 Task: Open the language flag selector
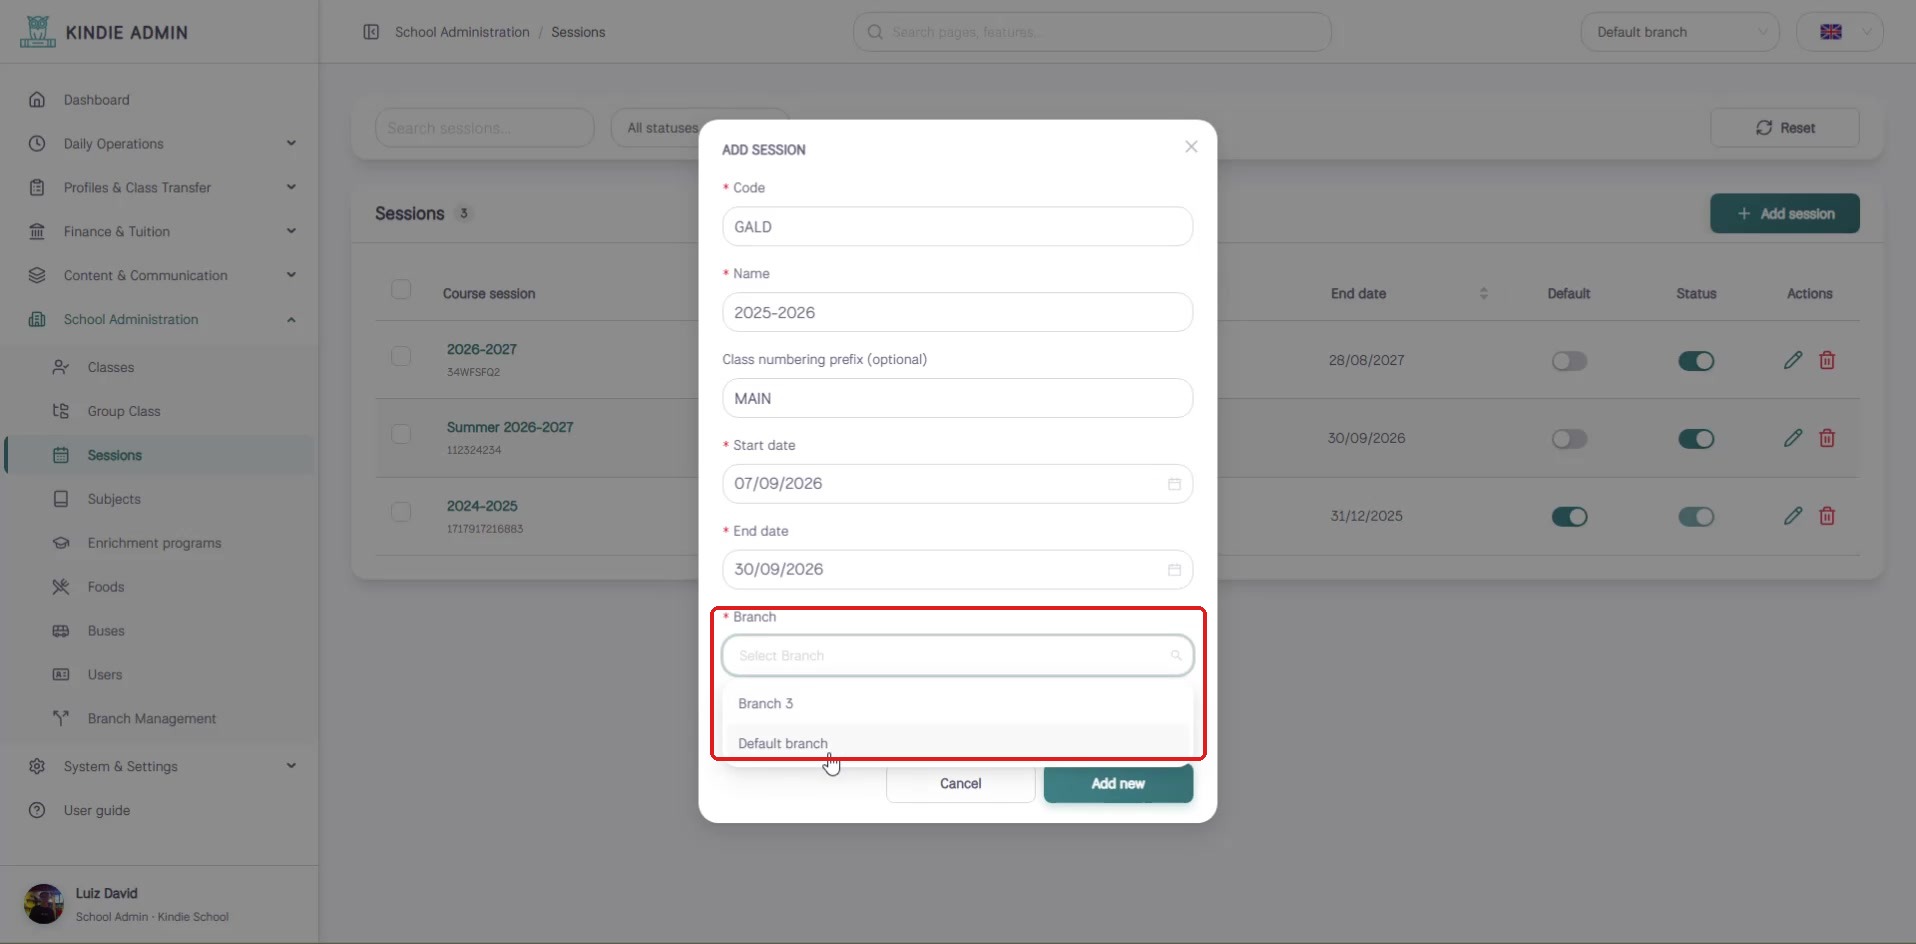(x=1839, y=32)
